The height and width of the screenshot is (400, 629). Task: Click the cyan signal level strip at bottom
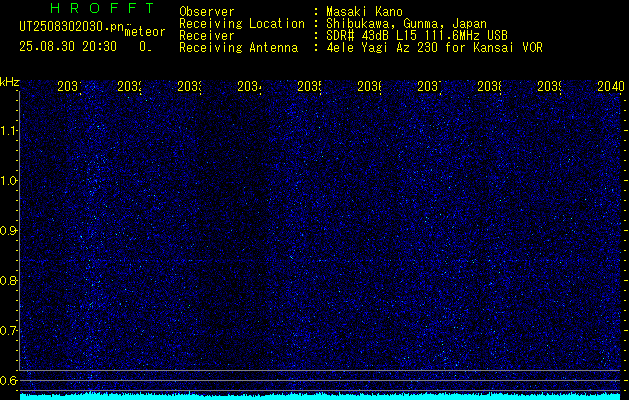pyautogui.click(x=320, y=396)
